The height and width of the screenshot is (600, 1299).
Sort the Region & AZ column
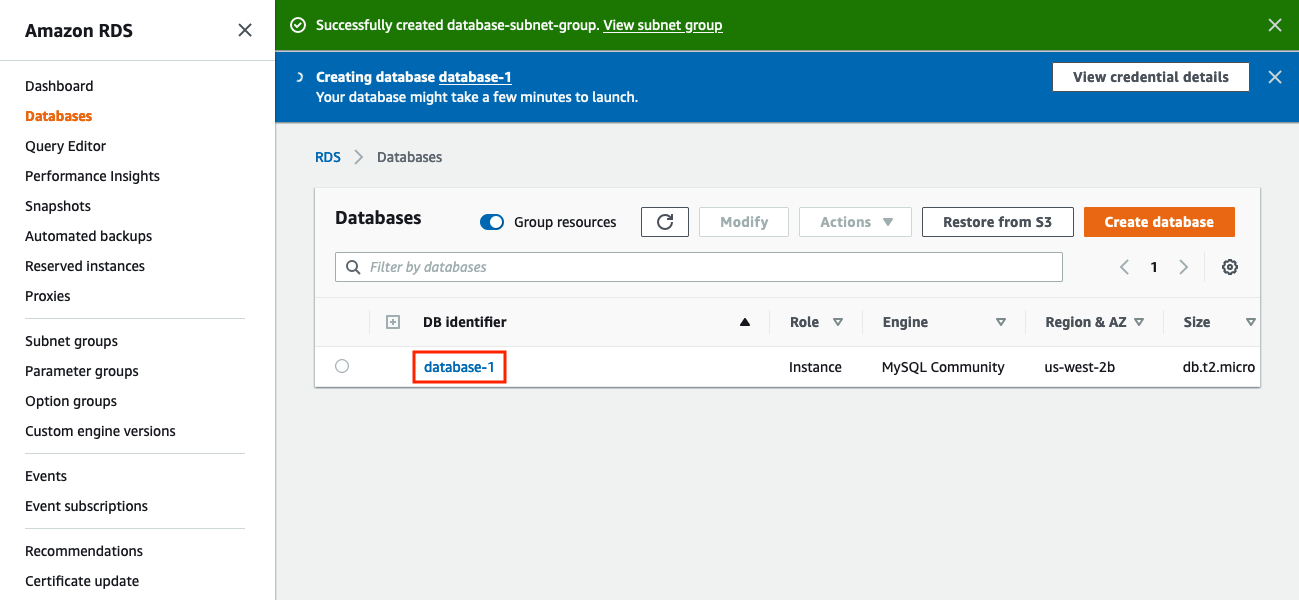click(x=1139, y=322)
